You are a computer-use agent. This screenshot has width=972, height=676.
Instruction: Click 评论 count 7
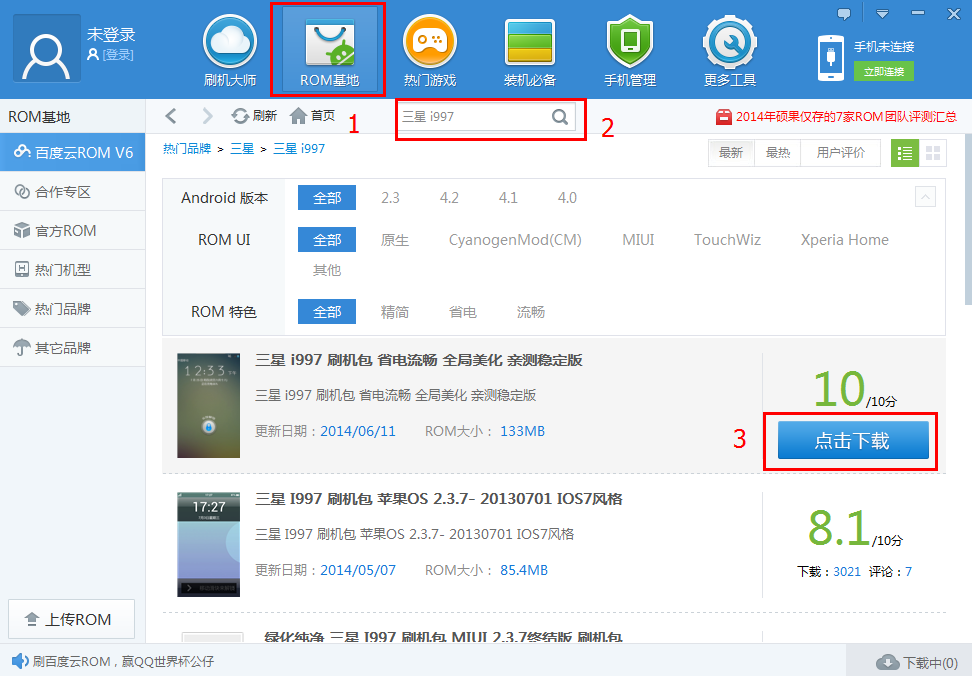[x=908, y=571]
